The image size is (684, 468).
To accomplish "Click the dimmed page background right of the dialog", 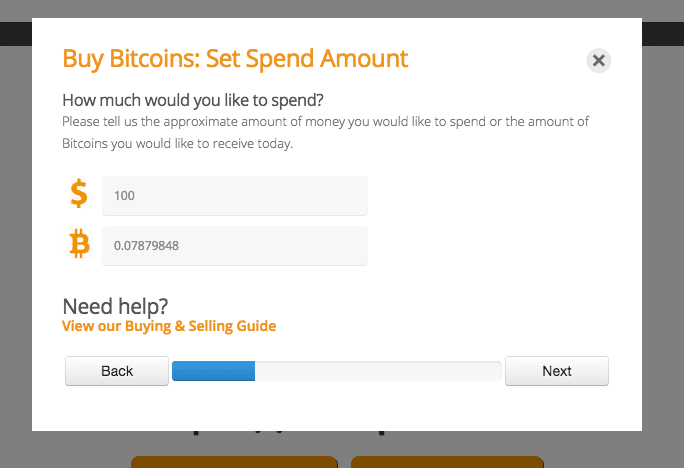I will coord(663,250).
